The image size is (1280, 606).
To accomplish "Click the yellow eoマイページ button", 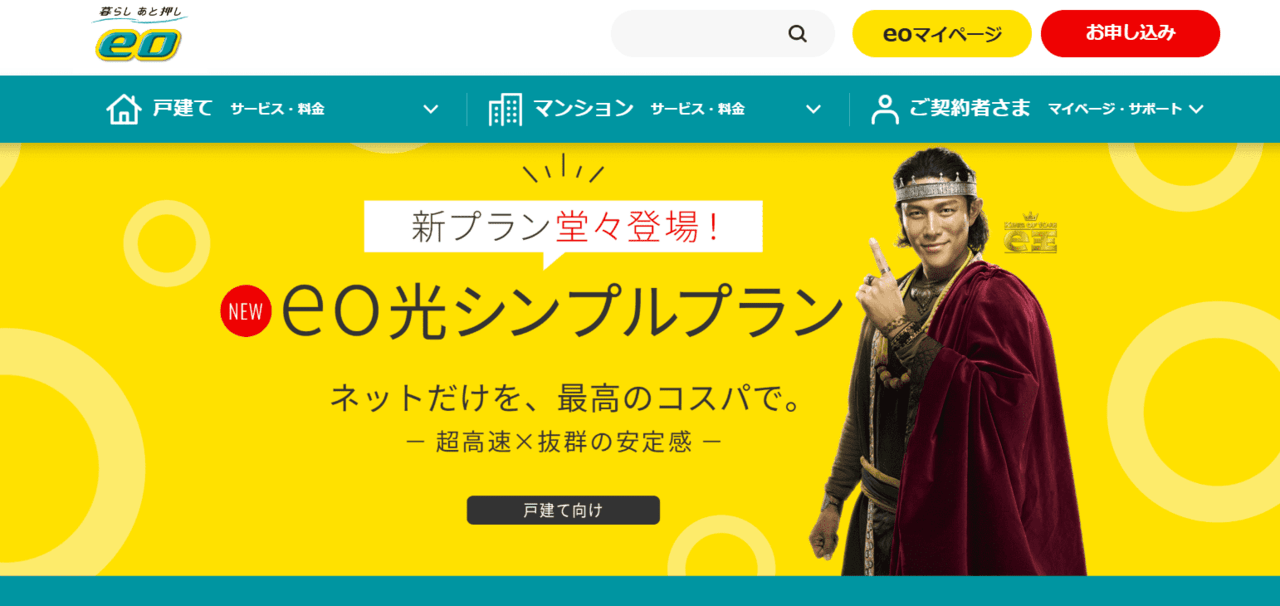I will (942, 34).
